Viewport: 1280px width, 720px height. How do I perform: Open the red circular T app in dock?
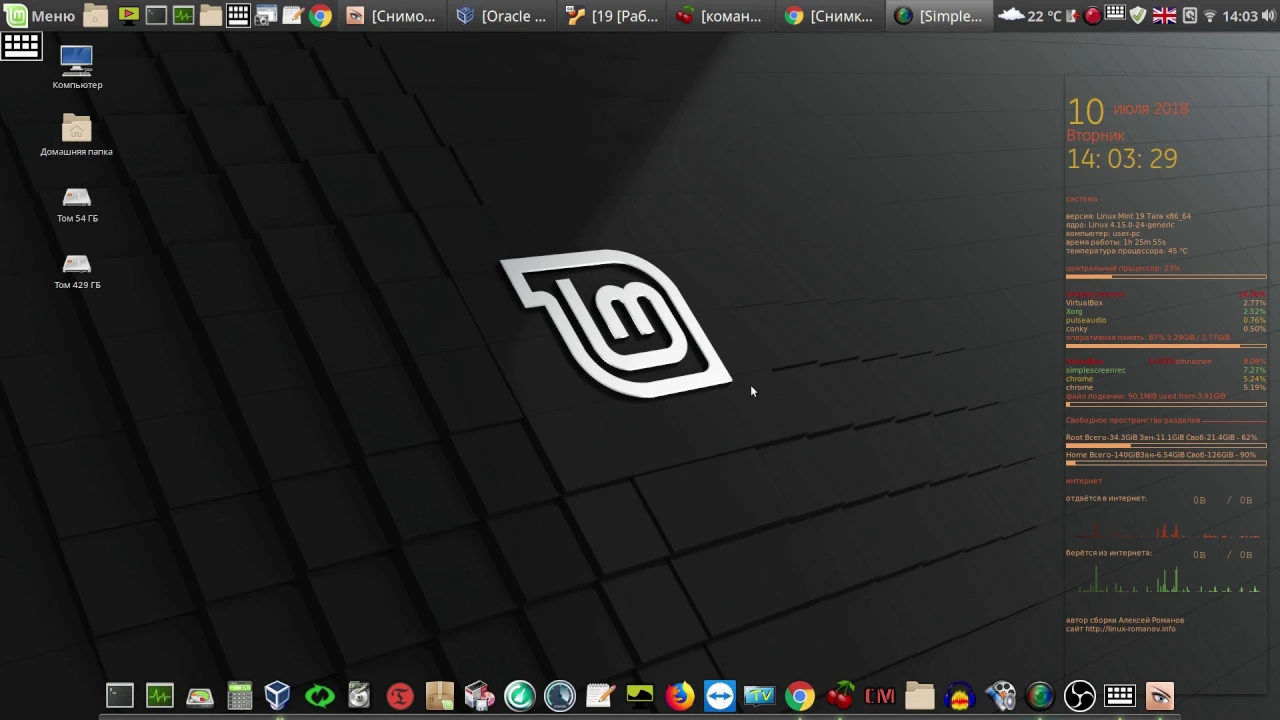pyautogui.click(x=400, y=695)
